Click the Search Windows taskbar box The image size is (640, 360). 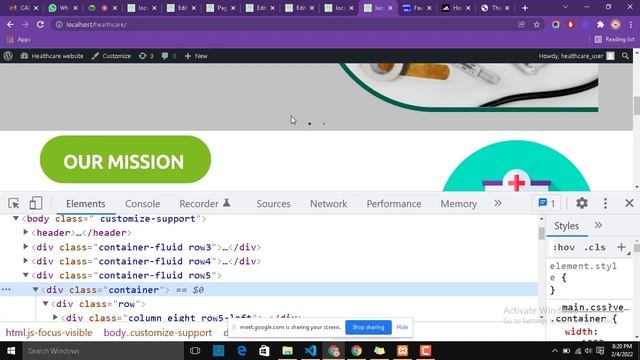coord(102,351)
